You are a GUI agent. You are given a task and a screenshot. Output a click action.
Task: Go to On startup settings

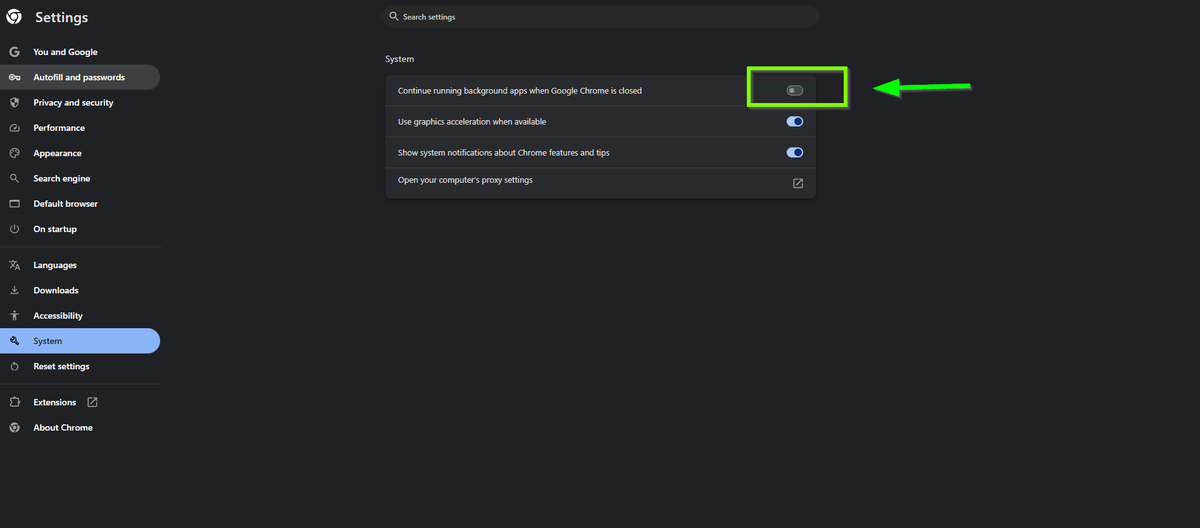click(x=80, y=229)
